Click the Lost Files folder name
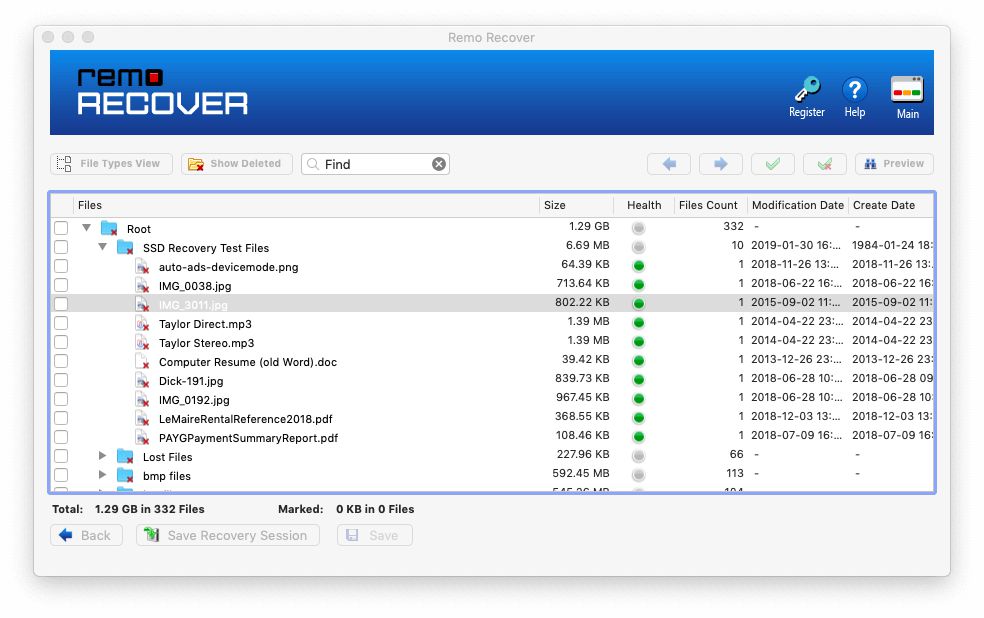 [168, 457]
